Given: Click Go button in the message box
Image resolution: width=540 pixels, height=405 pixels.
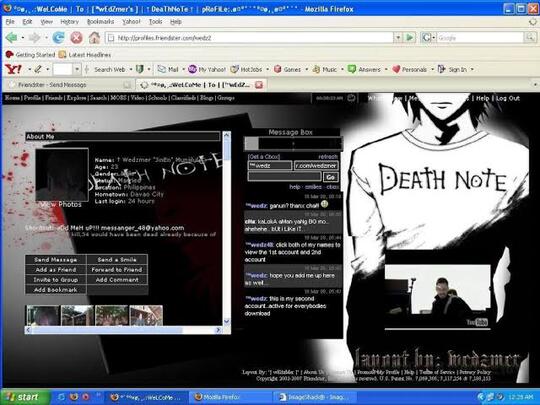Looking at the screenshot, I should coord(331,177).
